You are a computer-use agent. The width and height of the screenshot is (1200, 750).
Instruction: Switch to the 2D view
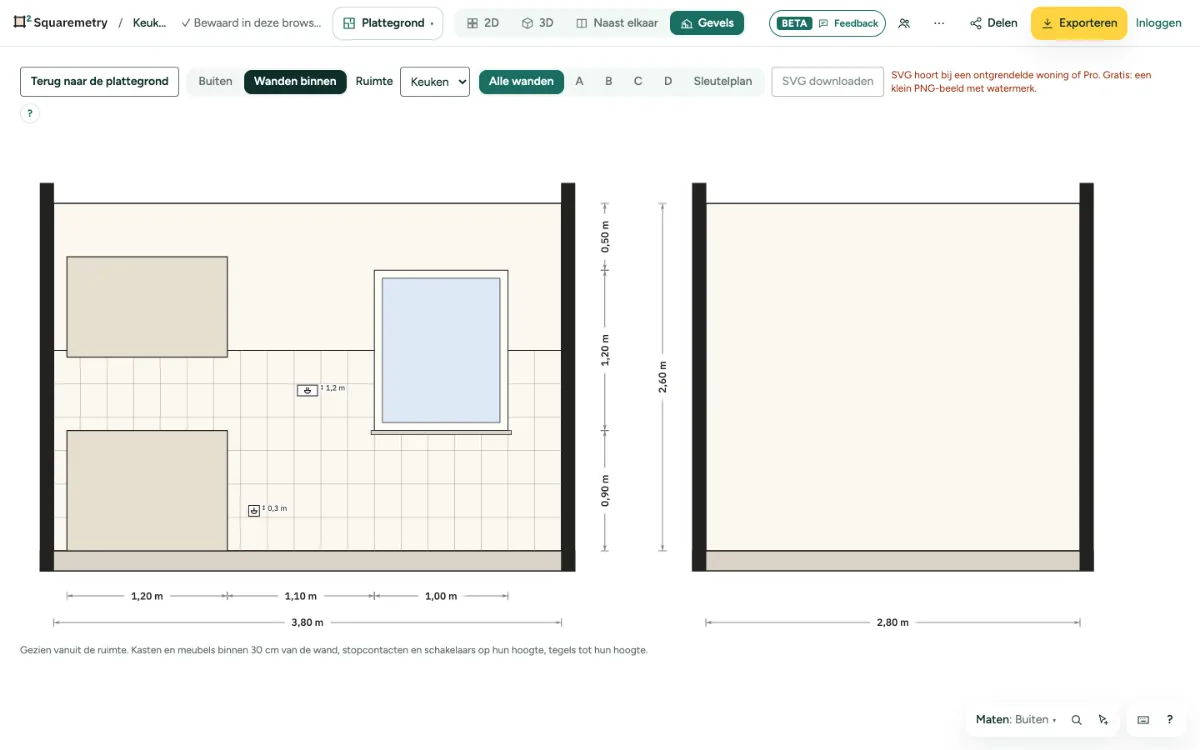(483, 23)
